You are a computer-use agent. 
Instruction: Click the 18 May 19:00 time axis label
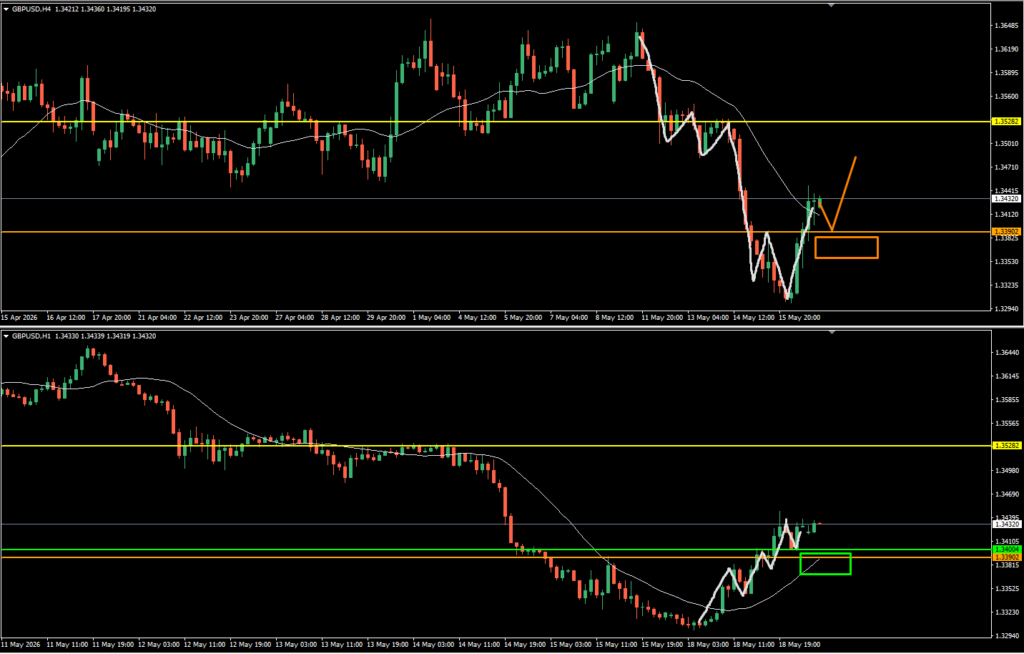pyautogui.click(x=797, y=644)
